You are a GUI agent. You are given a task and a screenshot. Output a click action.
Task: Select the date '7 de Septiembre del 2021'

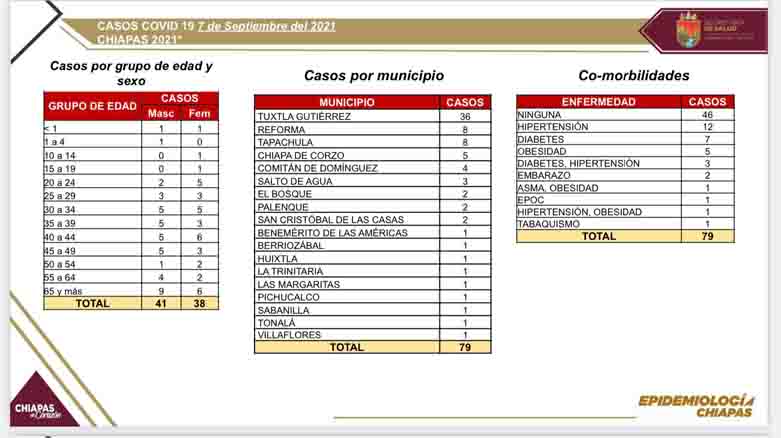coord(266,26)
